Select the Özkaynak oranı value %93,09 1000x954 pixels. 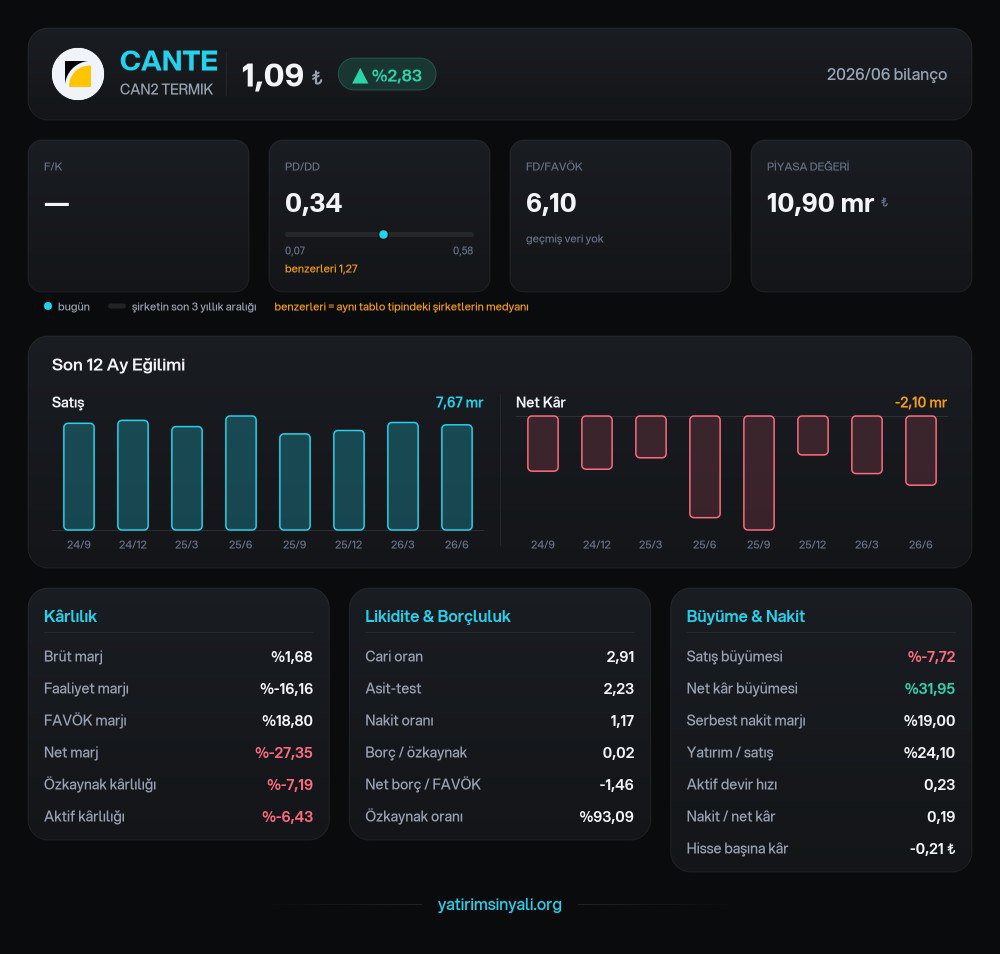(x=607, y=816)
